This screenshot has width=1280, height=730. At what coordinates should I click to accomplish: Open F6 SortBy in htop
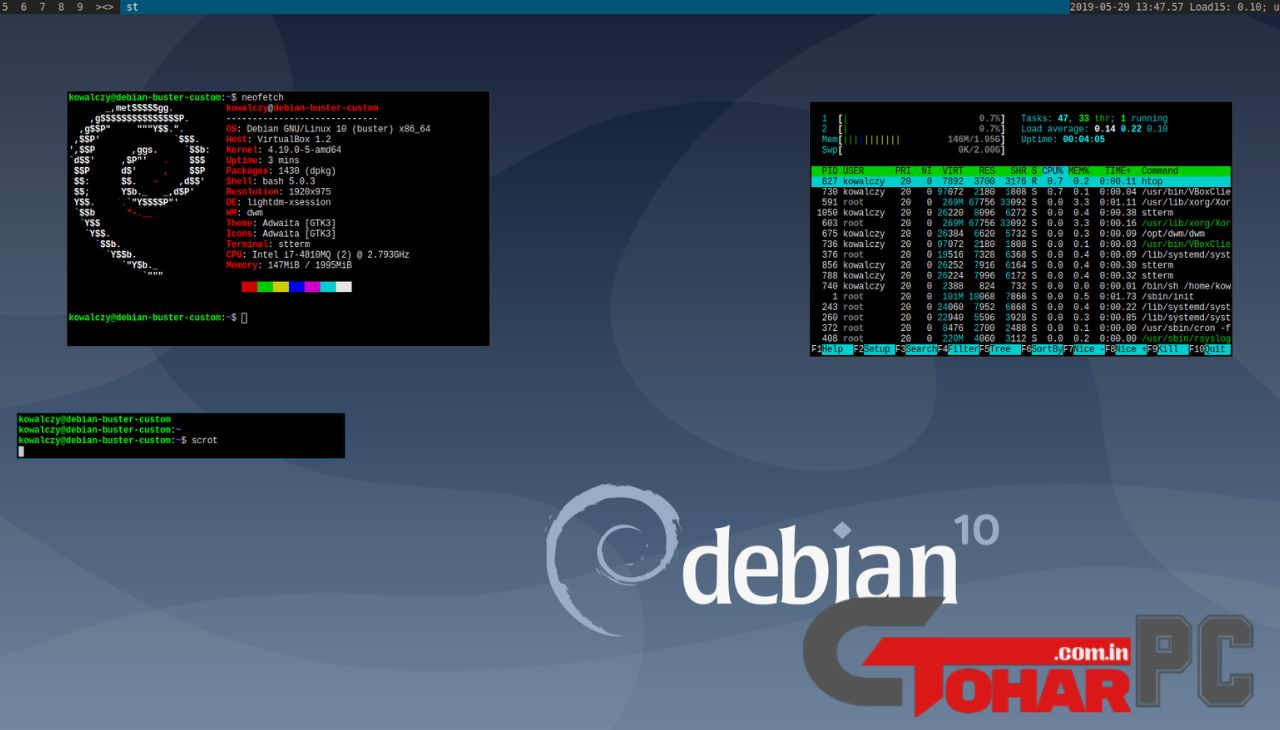(1043, 350)
